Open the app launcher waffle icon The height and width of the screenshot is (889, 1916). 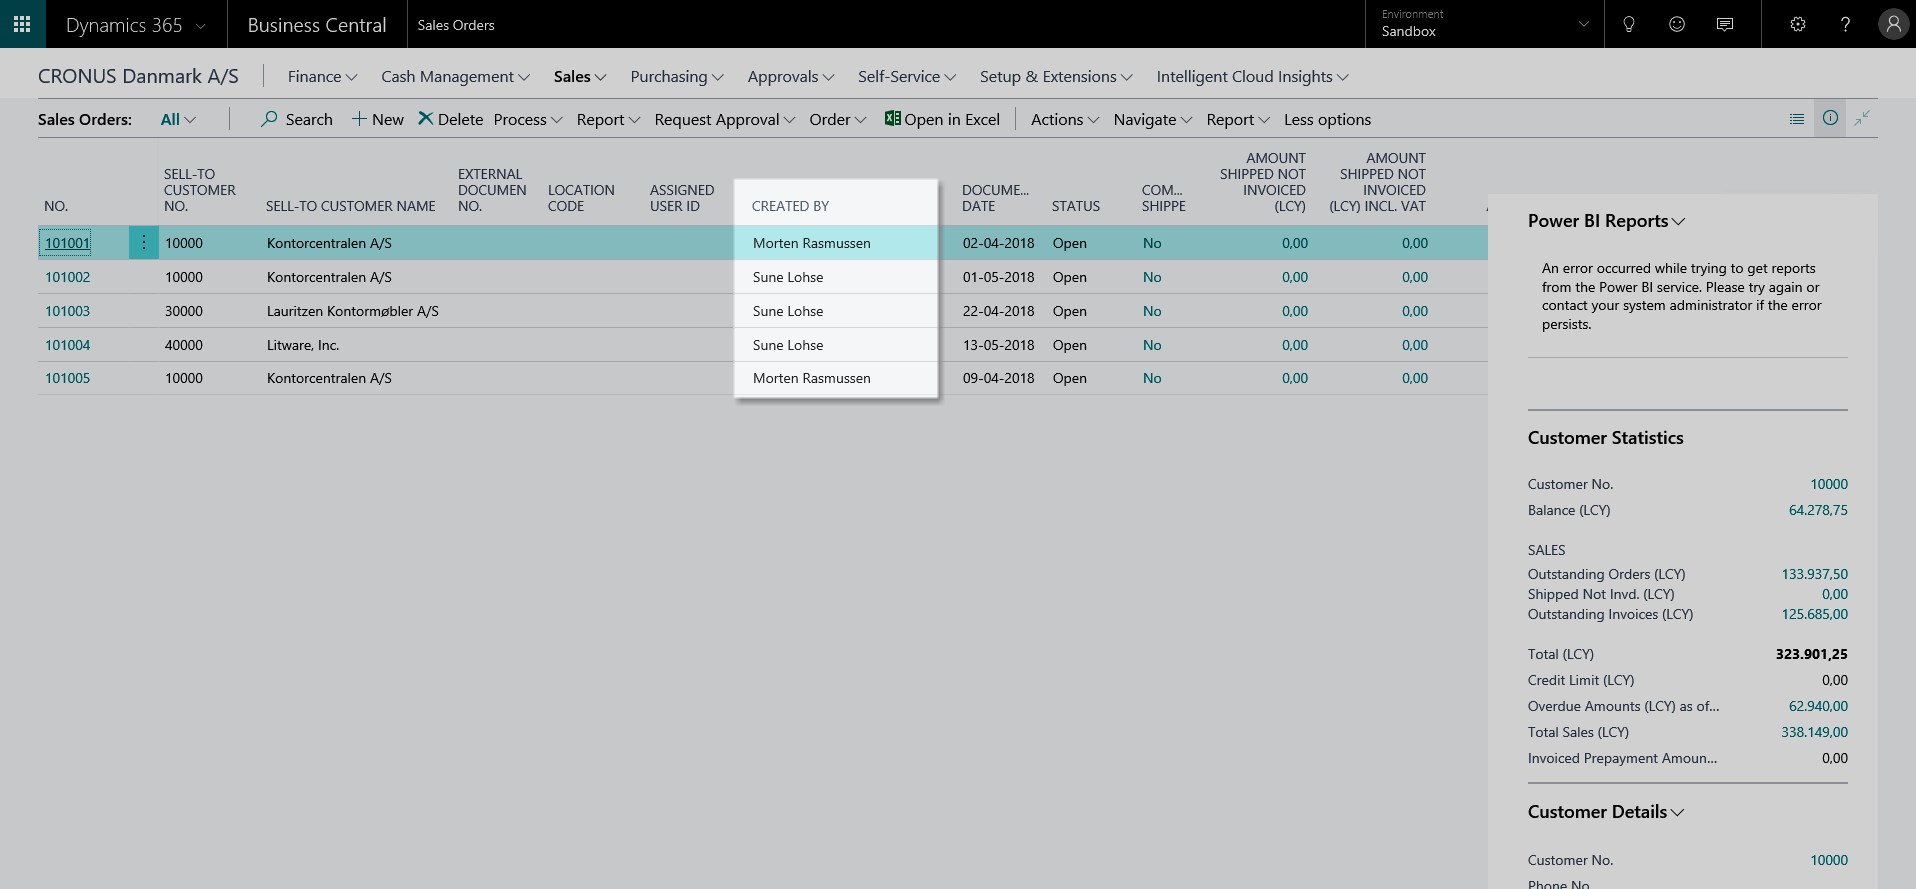(22, 24)
